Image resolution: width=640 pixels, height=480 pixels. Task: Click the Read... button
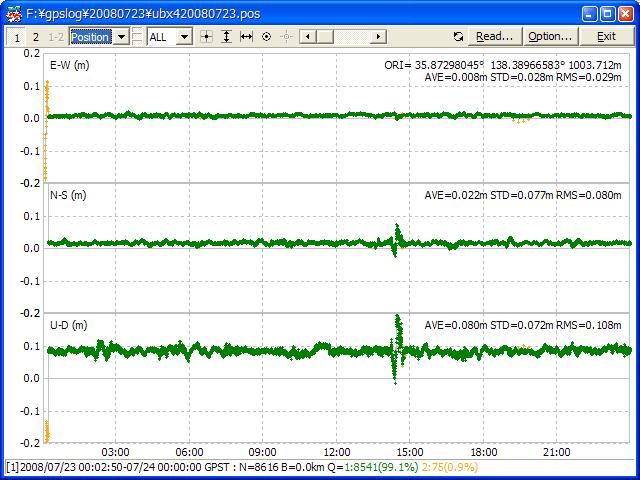(x=494, y=36)
